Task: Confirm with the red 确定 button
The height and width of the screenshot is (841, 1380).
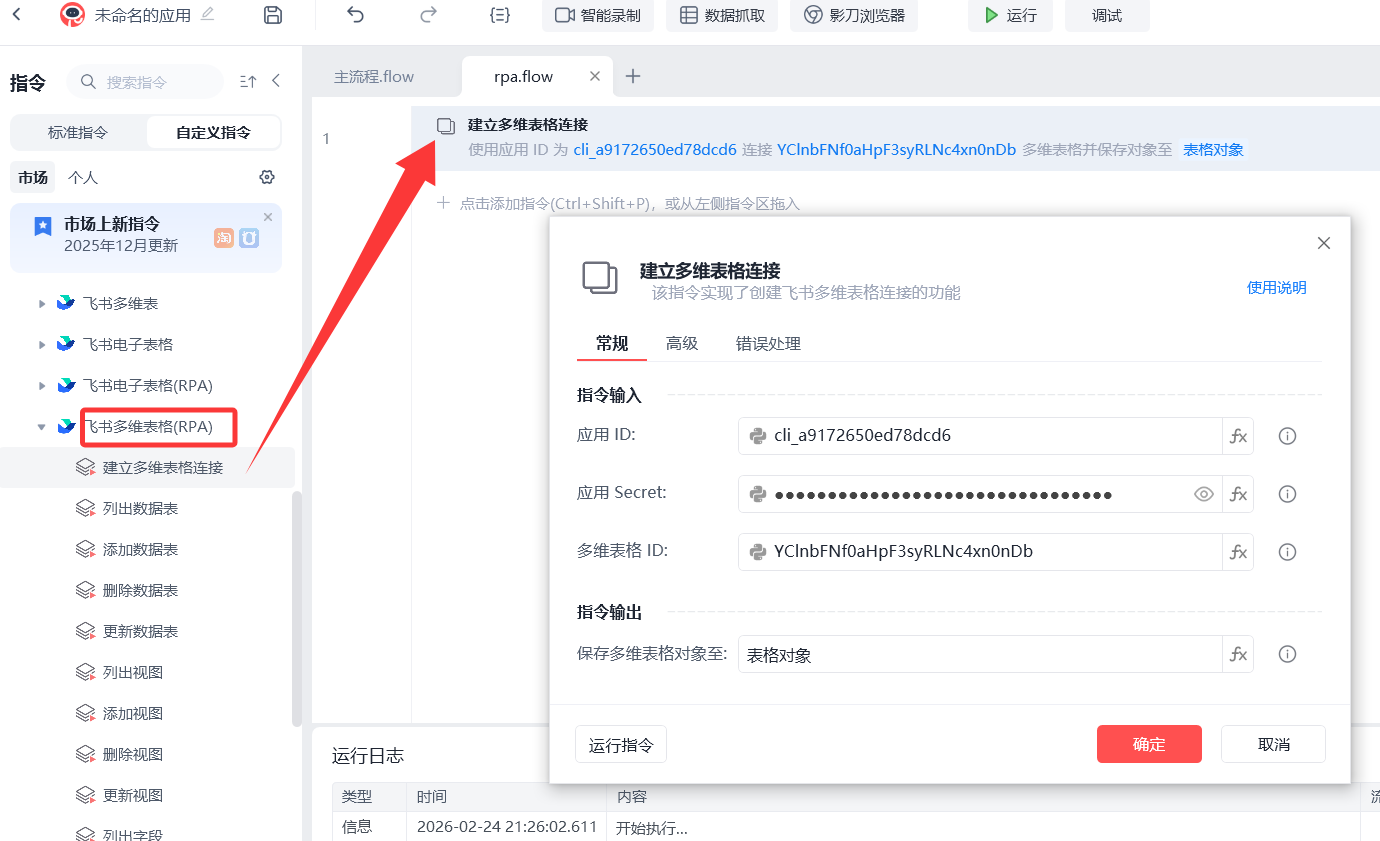Action: 1149,744
